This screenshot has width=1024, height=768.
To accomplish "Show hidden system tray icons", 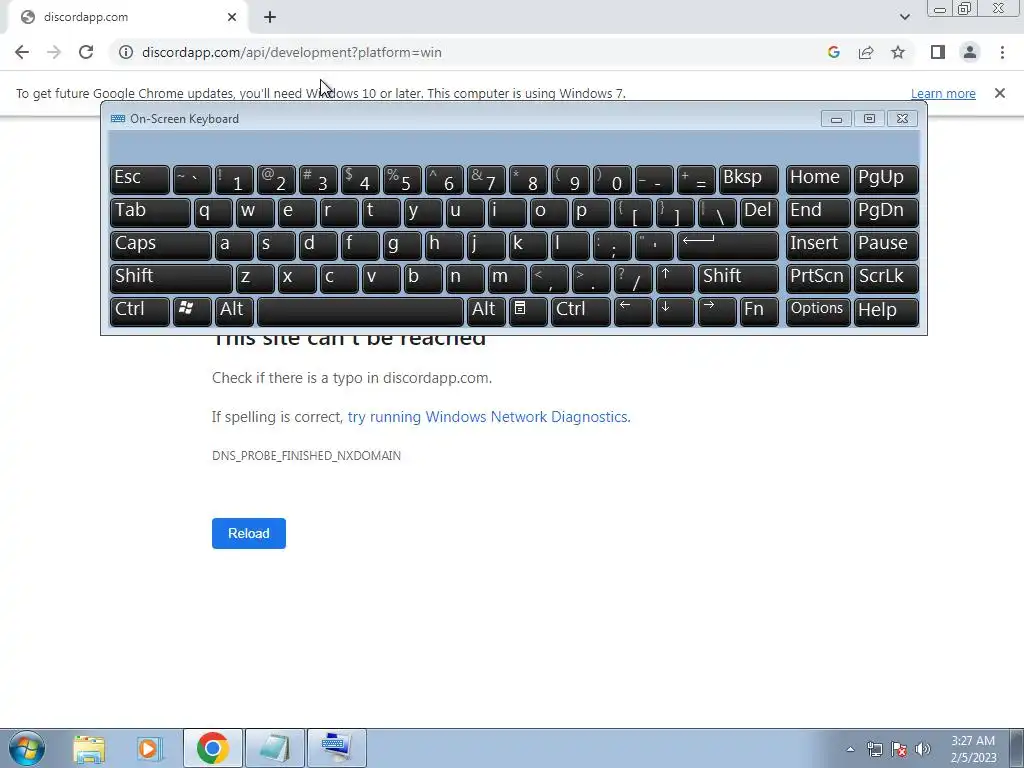I will coord(850,749).
